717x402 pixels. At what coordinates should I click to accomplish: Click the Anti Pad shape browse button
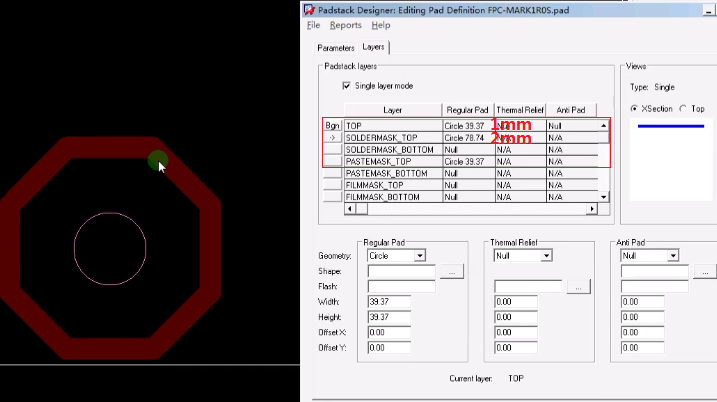pos(707,271)
